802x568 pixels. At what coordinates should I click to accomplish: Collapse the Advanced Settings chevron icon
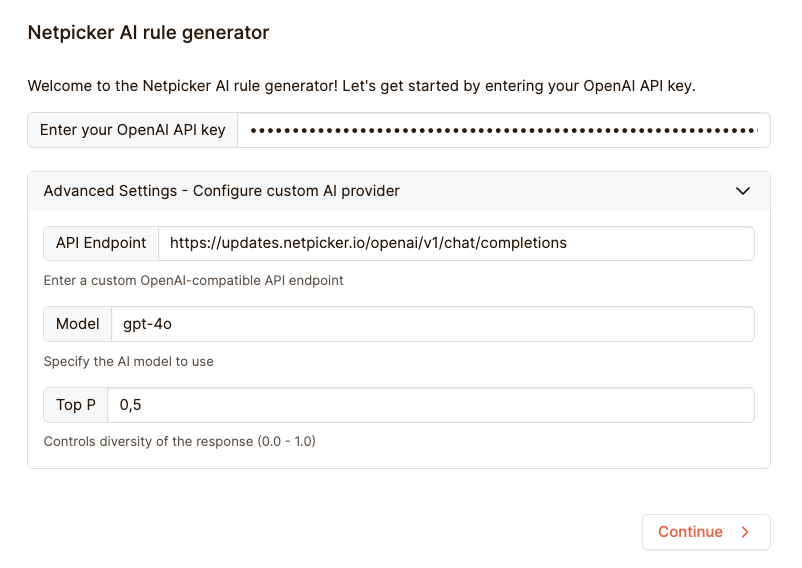(742, 191)
